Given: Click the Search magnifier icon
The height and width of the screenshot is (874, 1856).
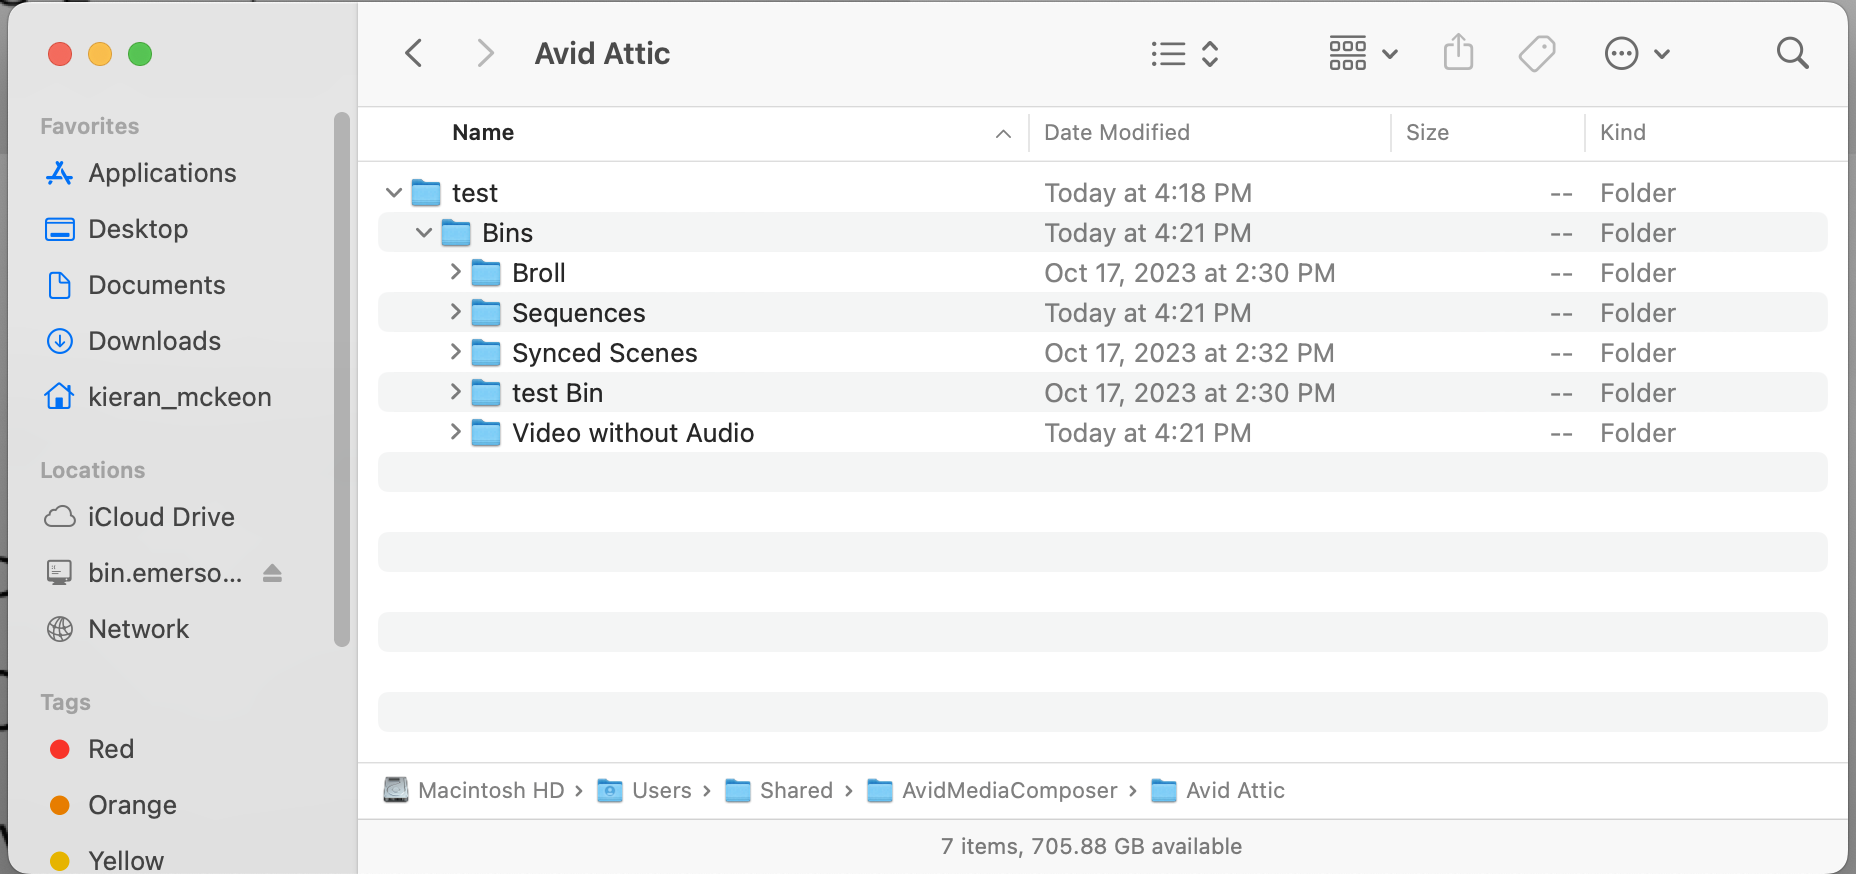Looking at the screenshot, I should (x=1793, y=53).
